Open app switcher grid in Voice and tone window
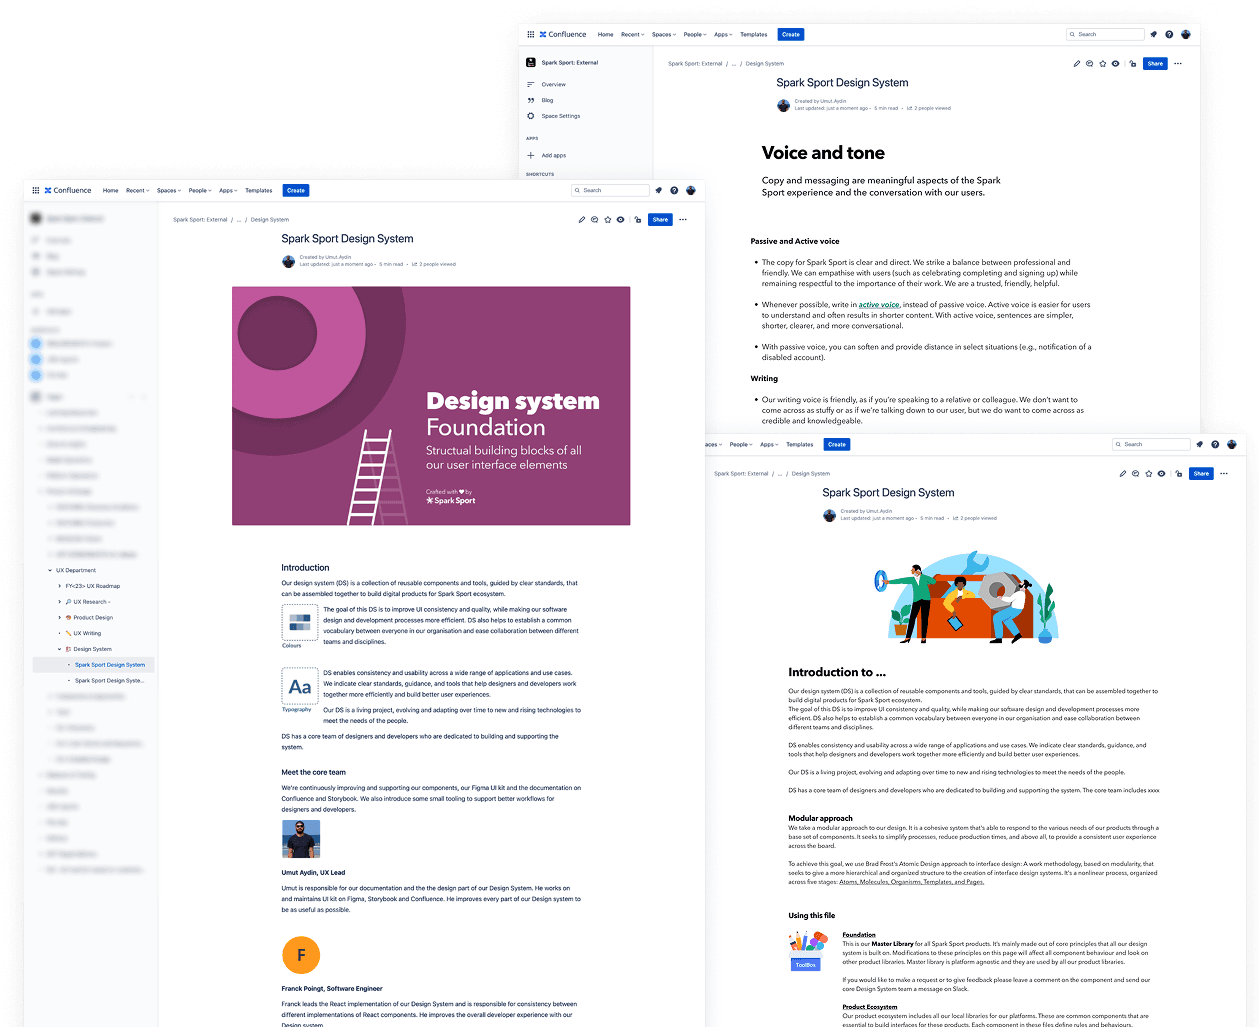The height and width of the screenshot is (1027, 1259). point(531,34)
